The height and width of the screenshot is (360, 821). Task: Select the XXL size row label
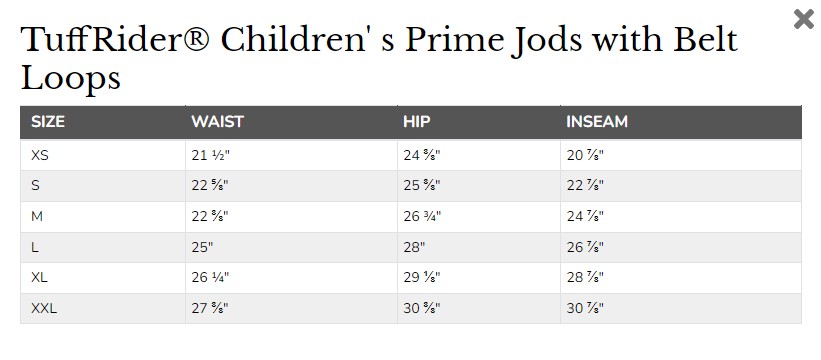tap(44, 308)
